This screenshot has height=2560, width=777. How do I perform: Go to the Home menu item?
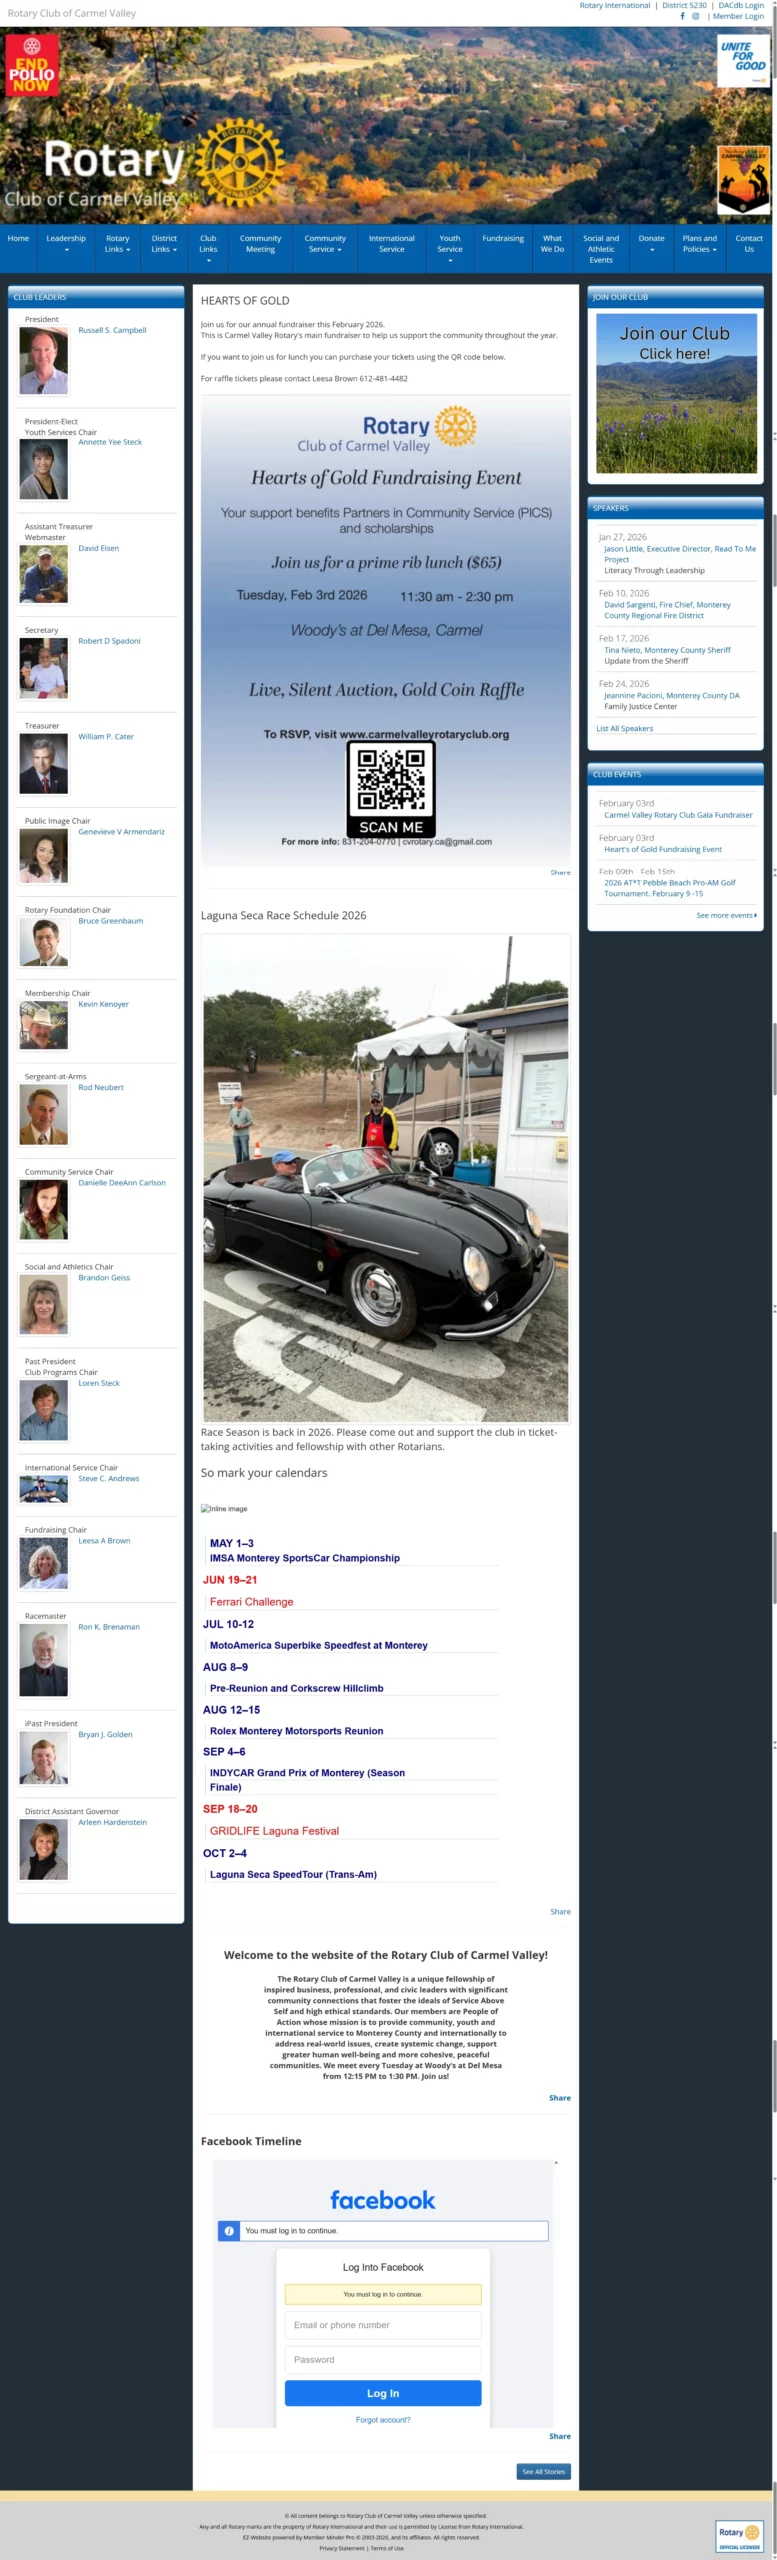coord(18,238)
